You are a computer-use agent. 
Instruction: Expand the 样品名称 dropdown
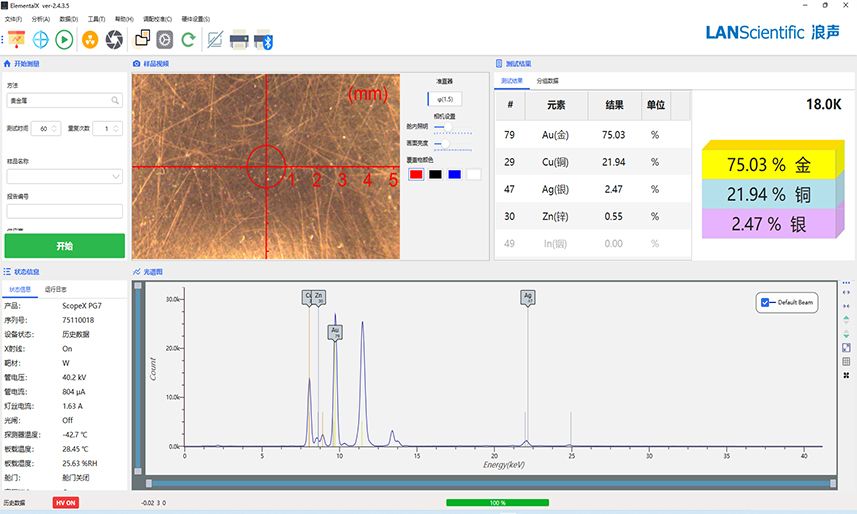click(x=116, y=177)
